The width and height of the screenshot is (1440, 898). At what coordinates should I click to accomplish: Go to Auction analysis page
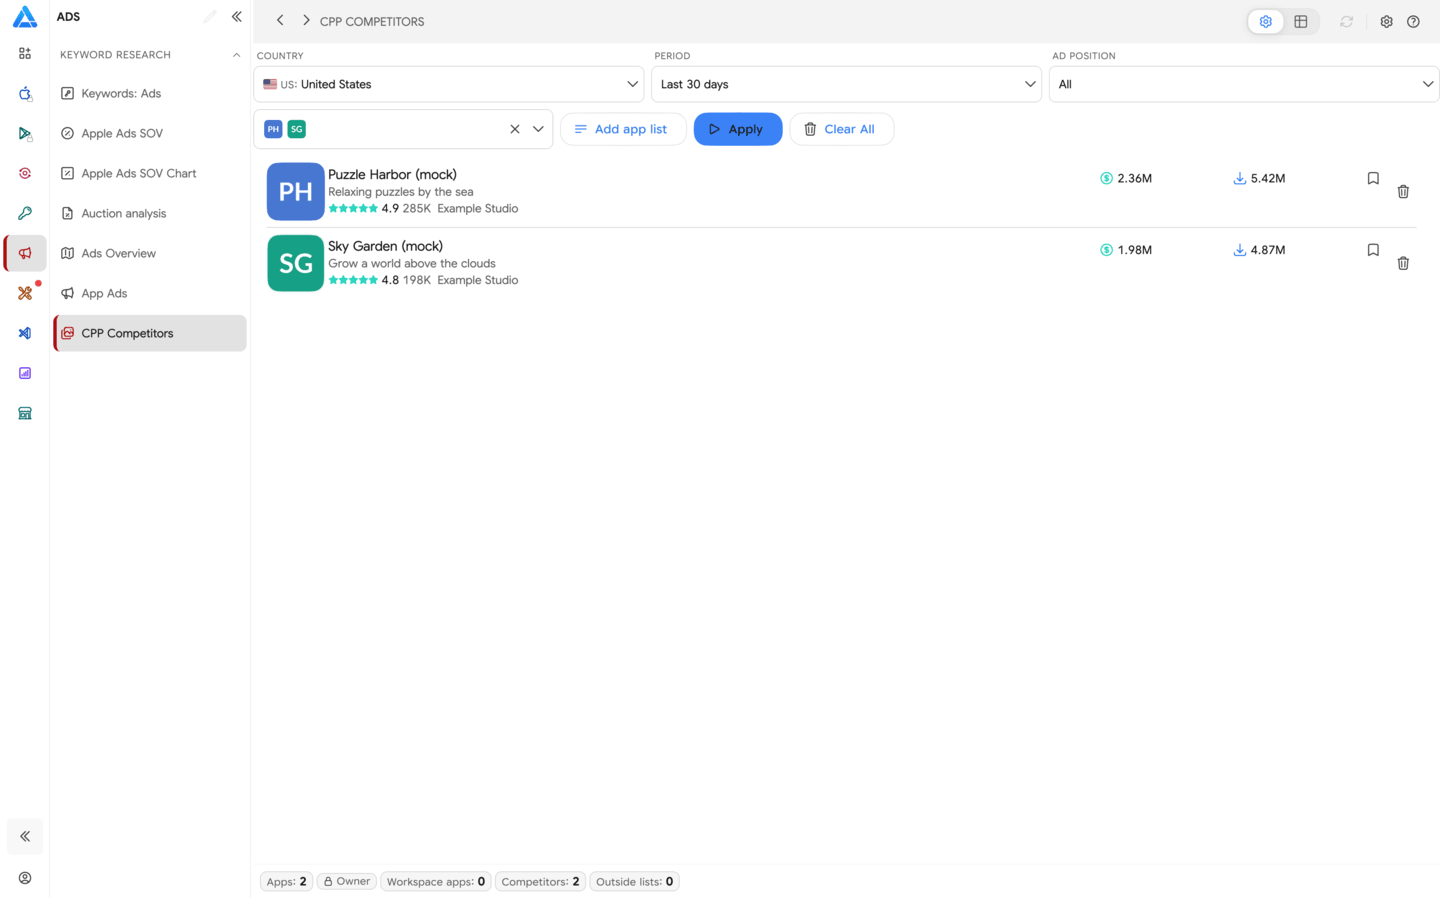tap(150, 213)
